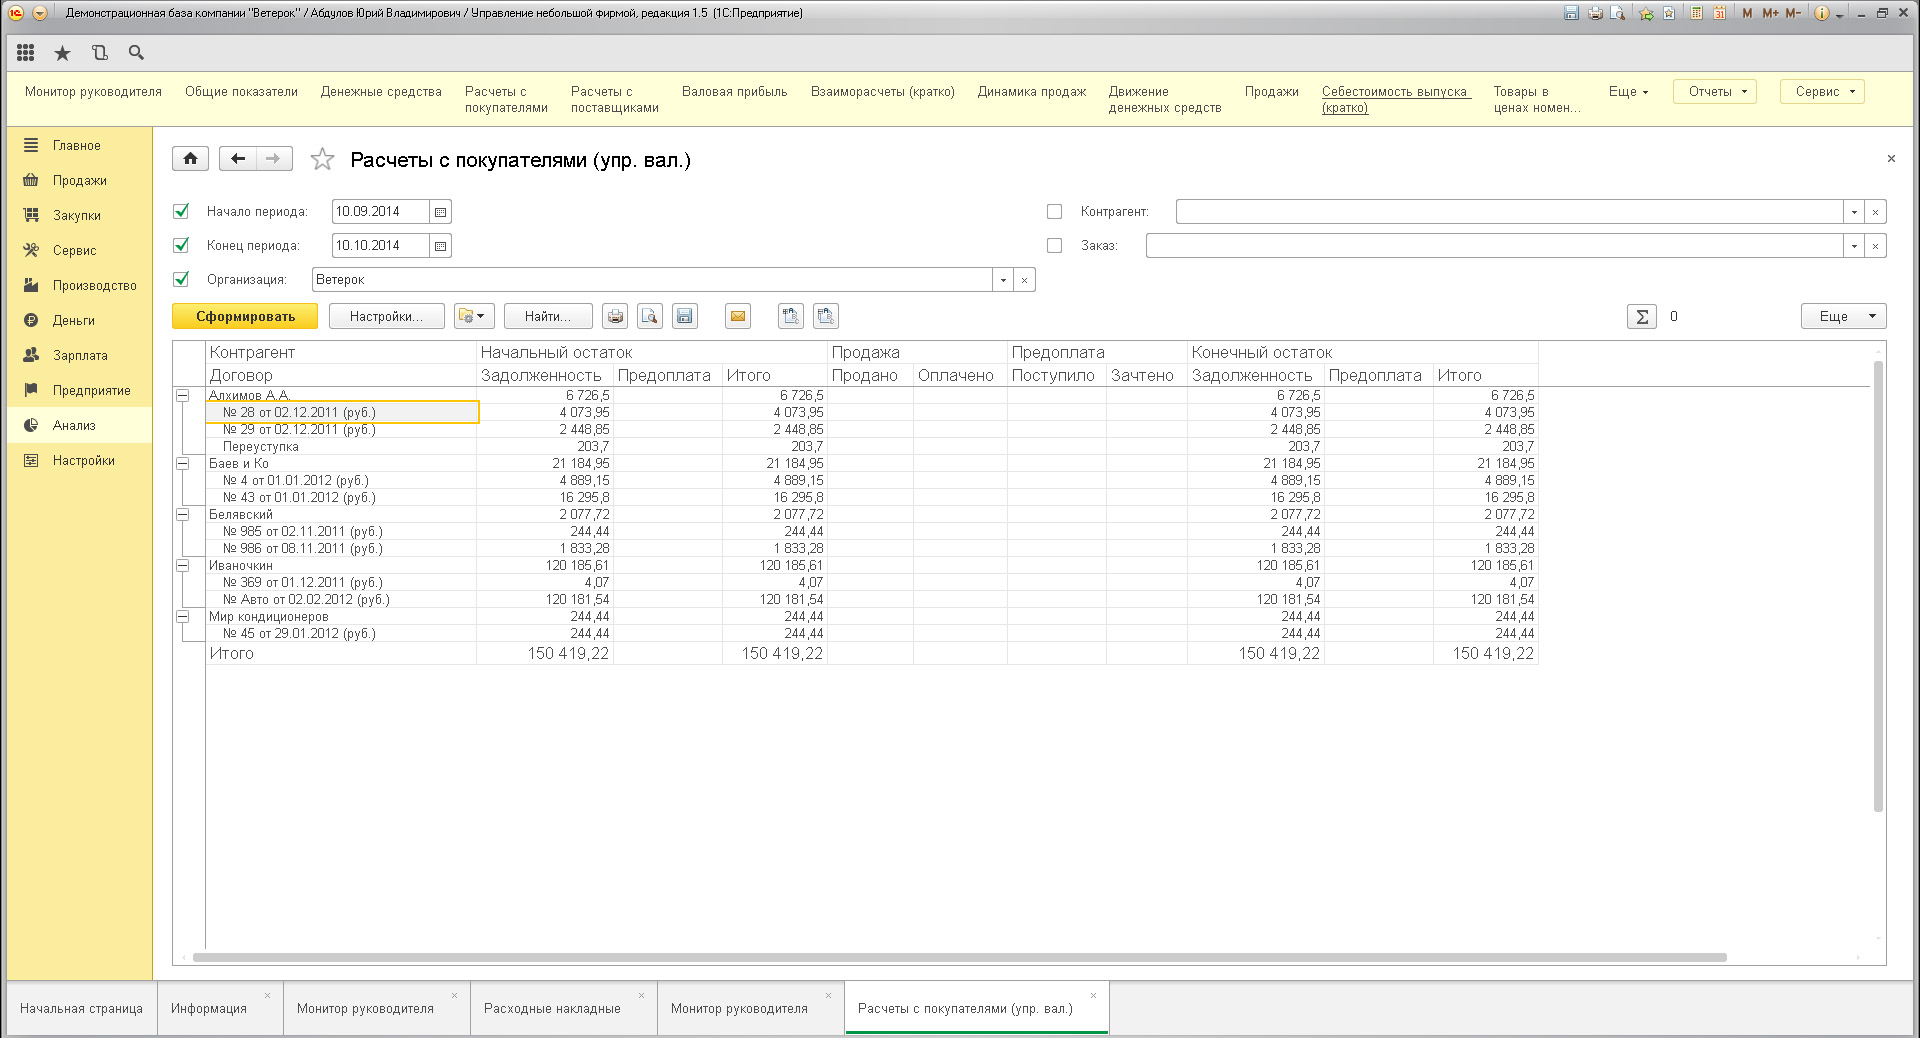Send report by email envelope icon
Image resolution: width=1920 pixels, height=1038 pixels.
738,316
